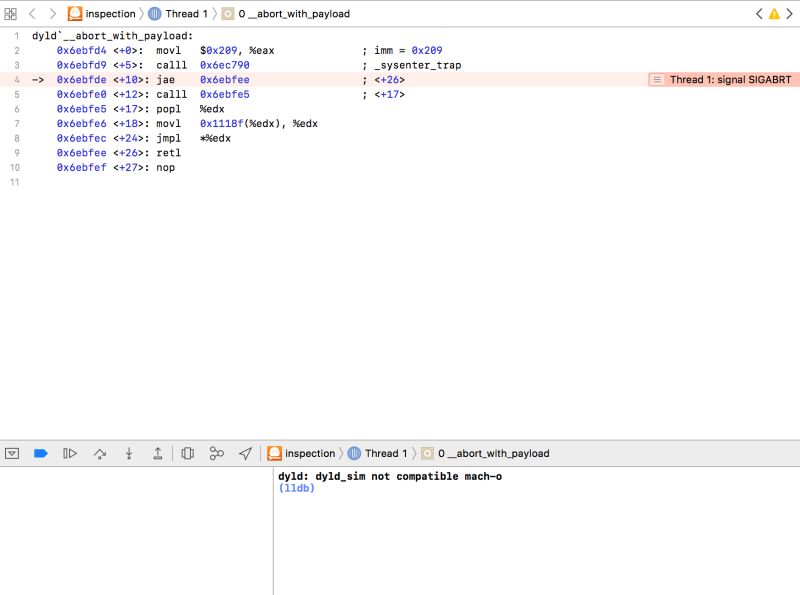Viewport: 800px width, 595px height.
Task: Click the 0x6ec790 _sysenter_trap address link
Action: 224,64
